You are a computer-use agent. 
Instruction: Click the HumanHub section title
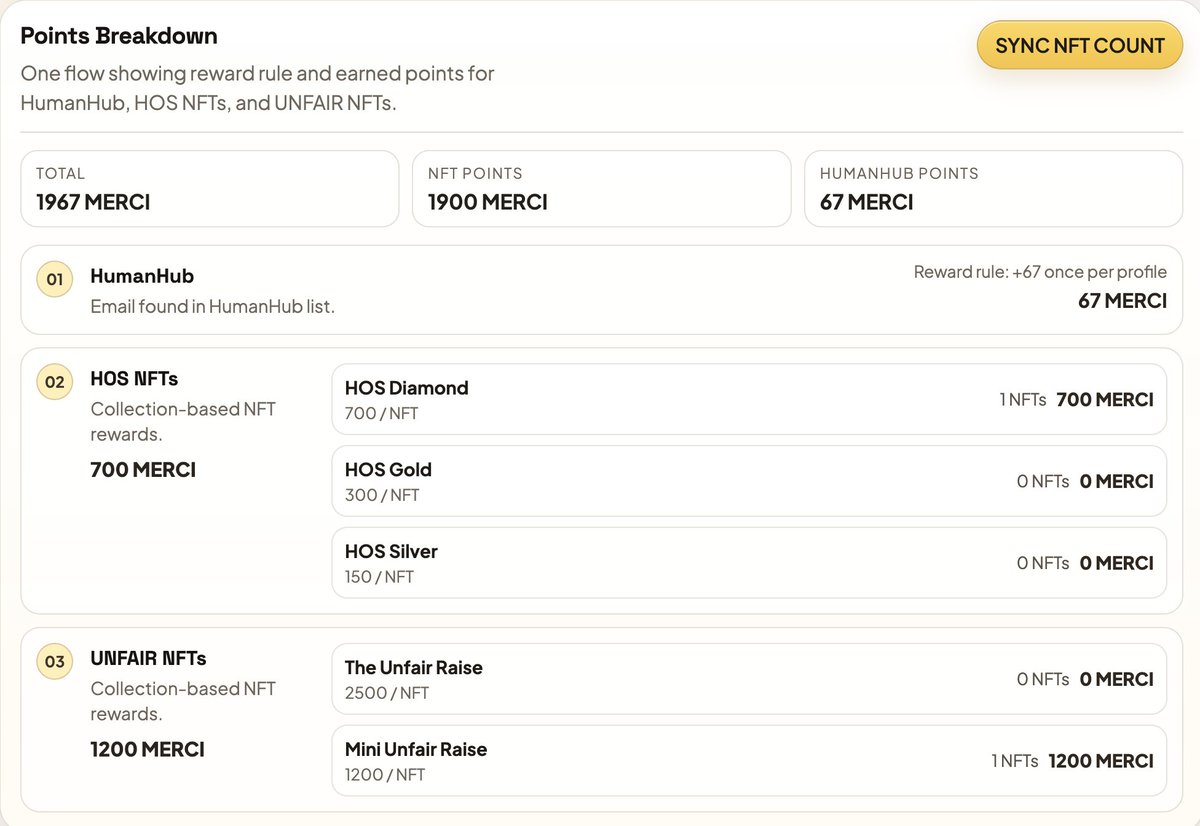tap(142, 275)
